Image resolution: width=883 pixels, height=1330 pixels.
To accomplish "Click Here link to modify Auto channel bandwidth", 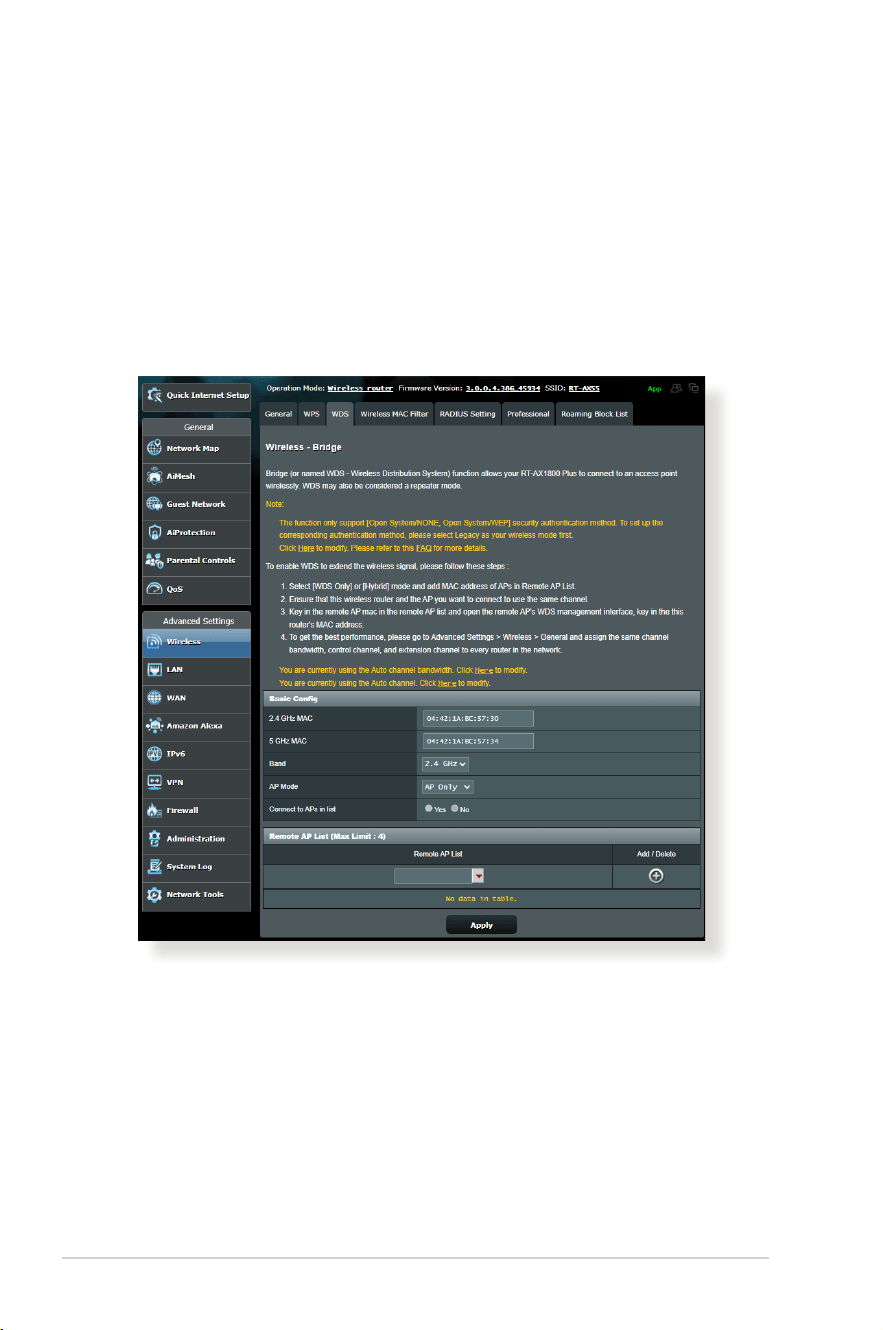I will [483, 669].
